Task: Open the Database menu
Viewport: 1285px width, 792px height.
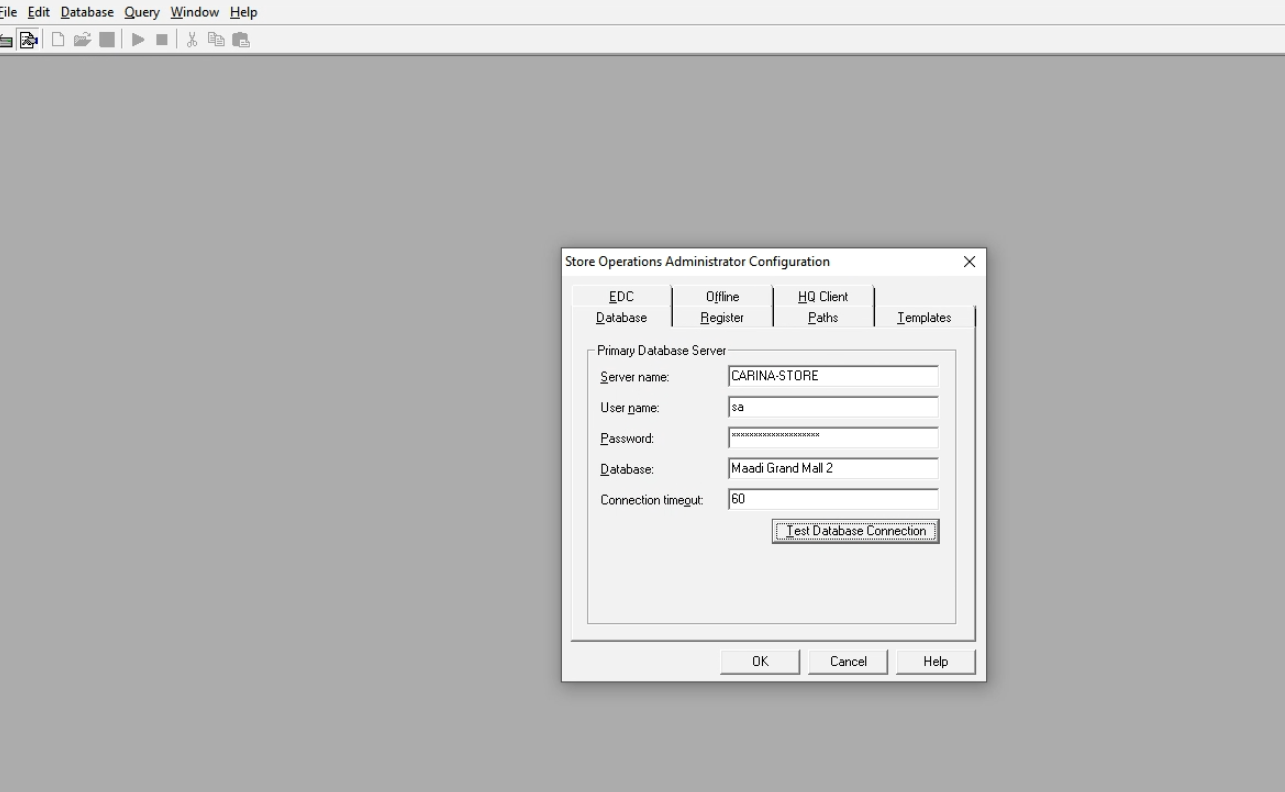Action: coord(87,12)
